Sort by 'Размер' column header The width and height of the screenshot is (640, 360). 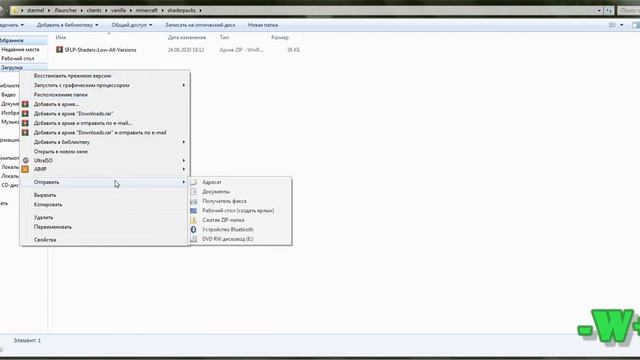pyautogui.click(x=280, y=37)
